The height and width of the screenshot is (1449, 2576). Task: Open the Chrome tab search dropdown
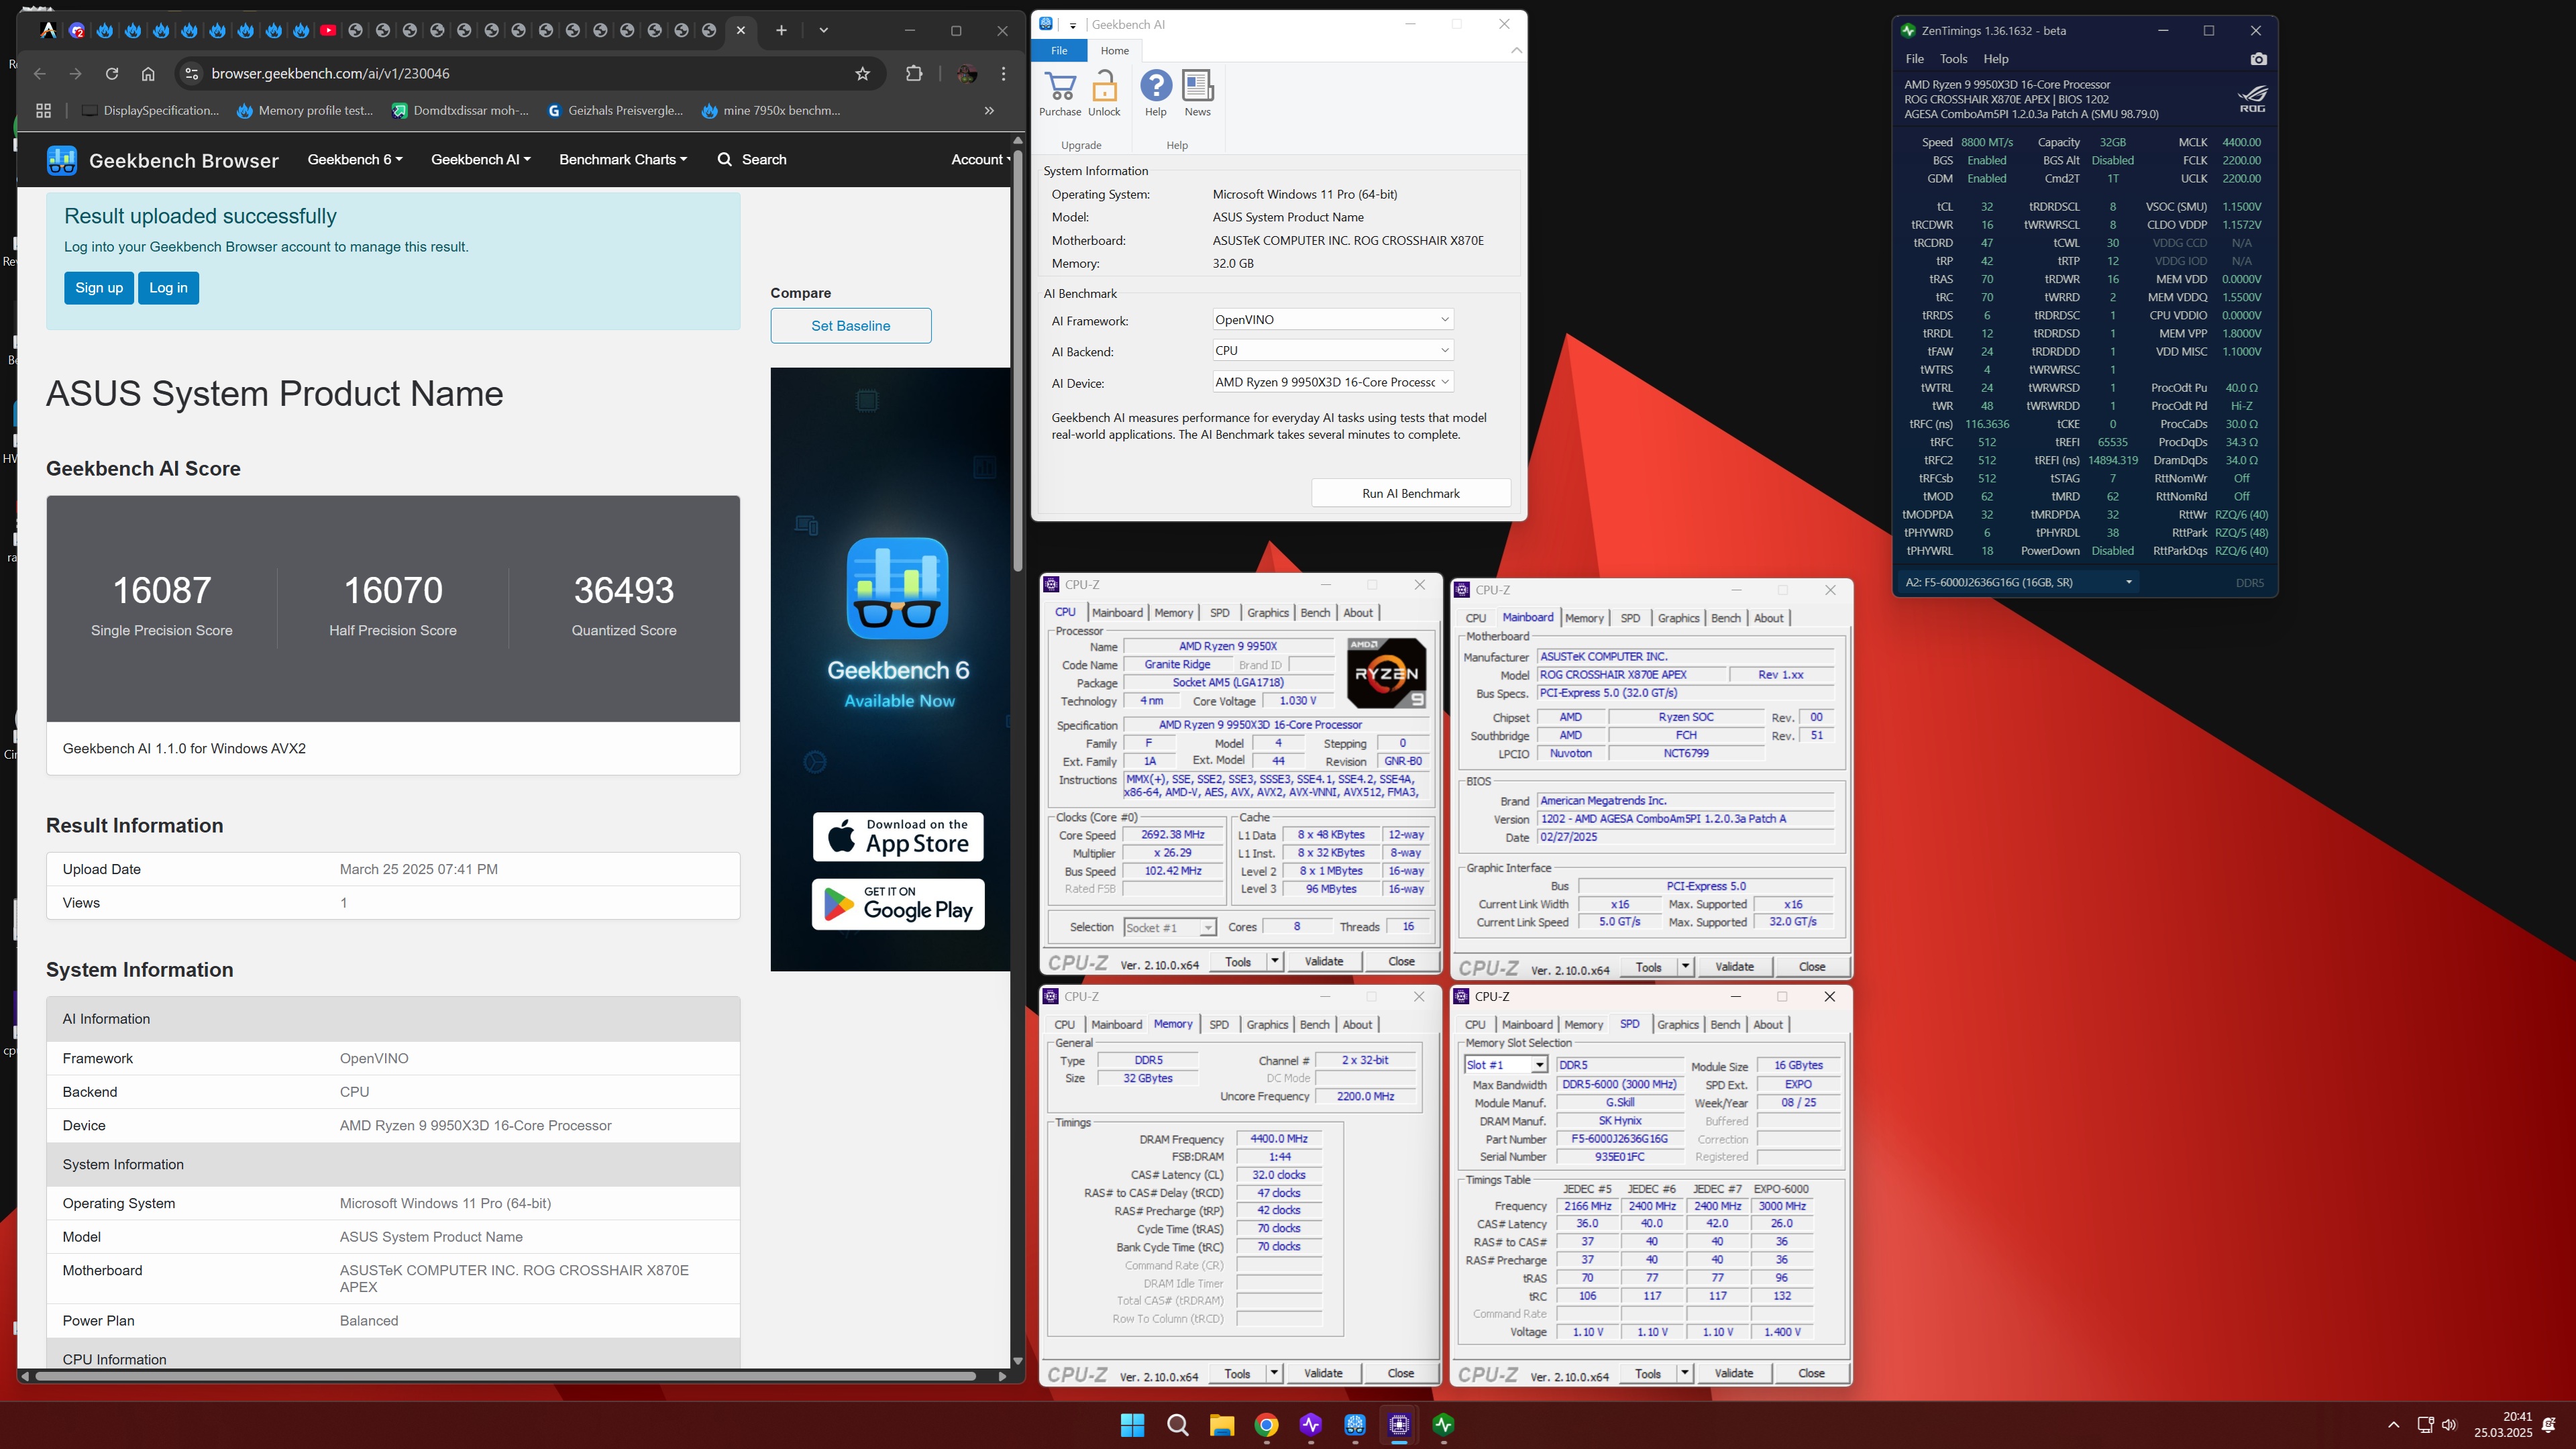click(x=823, y=30)
